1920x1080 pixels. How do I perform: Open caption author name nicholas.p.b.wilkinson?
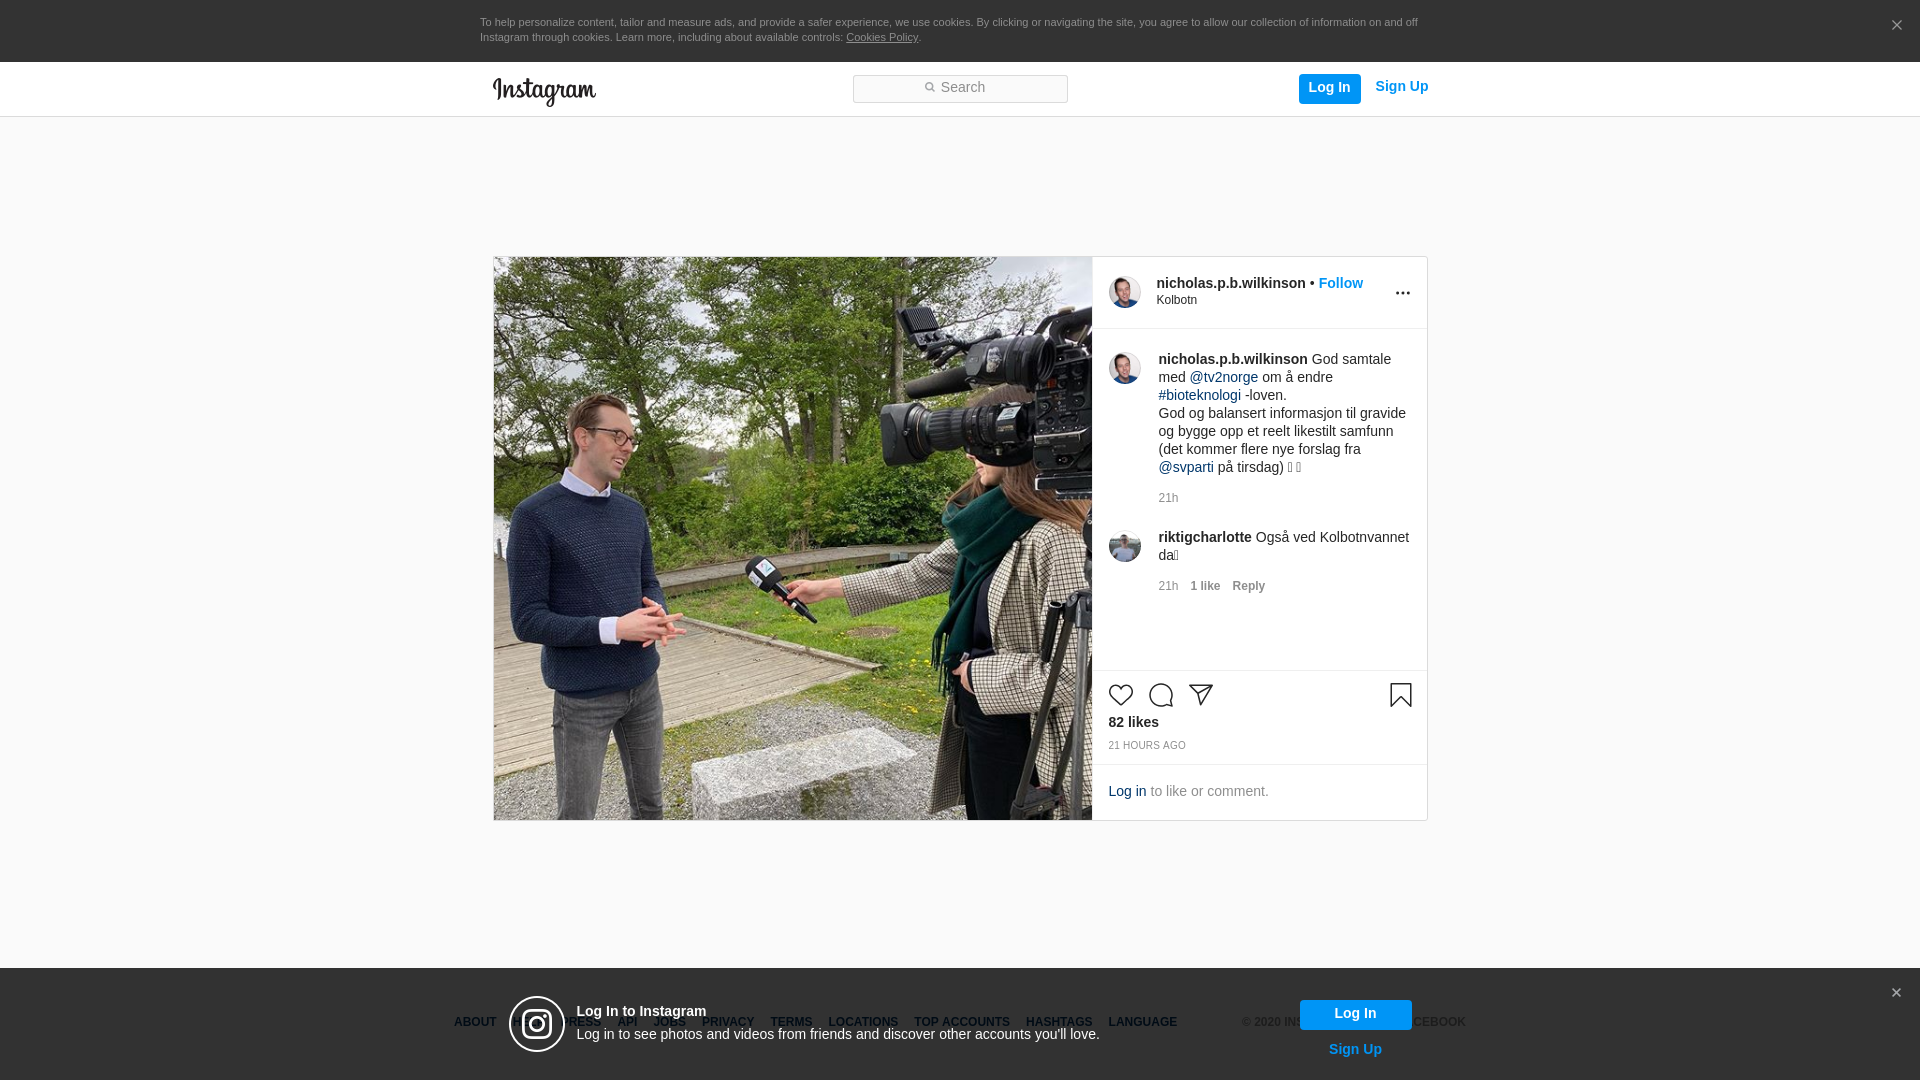point(1232,359)
